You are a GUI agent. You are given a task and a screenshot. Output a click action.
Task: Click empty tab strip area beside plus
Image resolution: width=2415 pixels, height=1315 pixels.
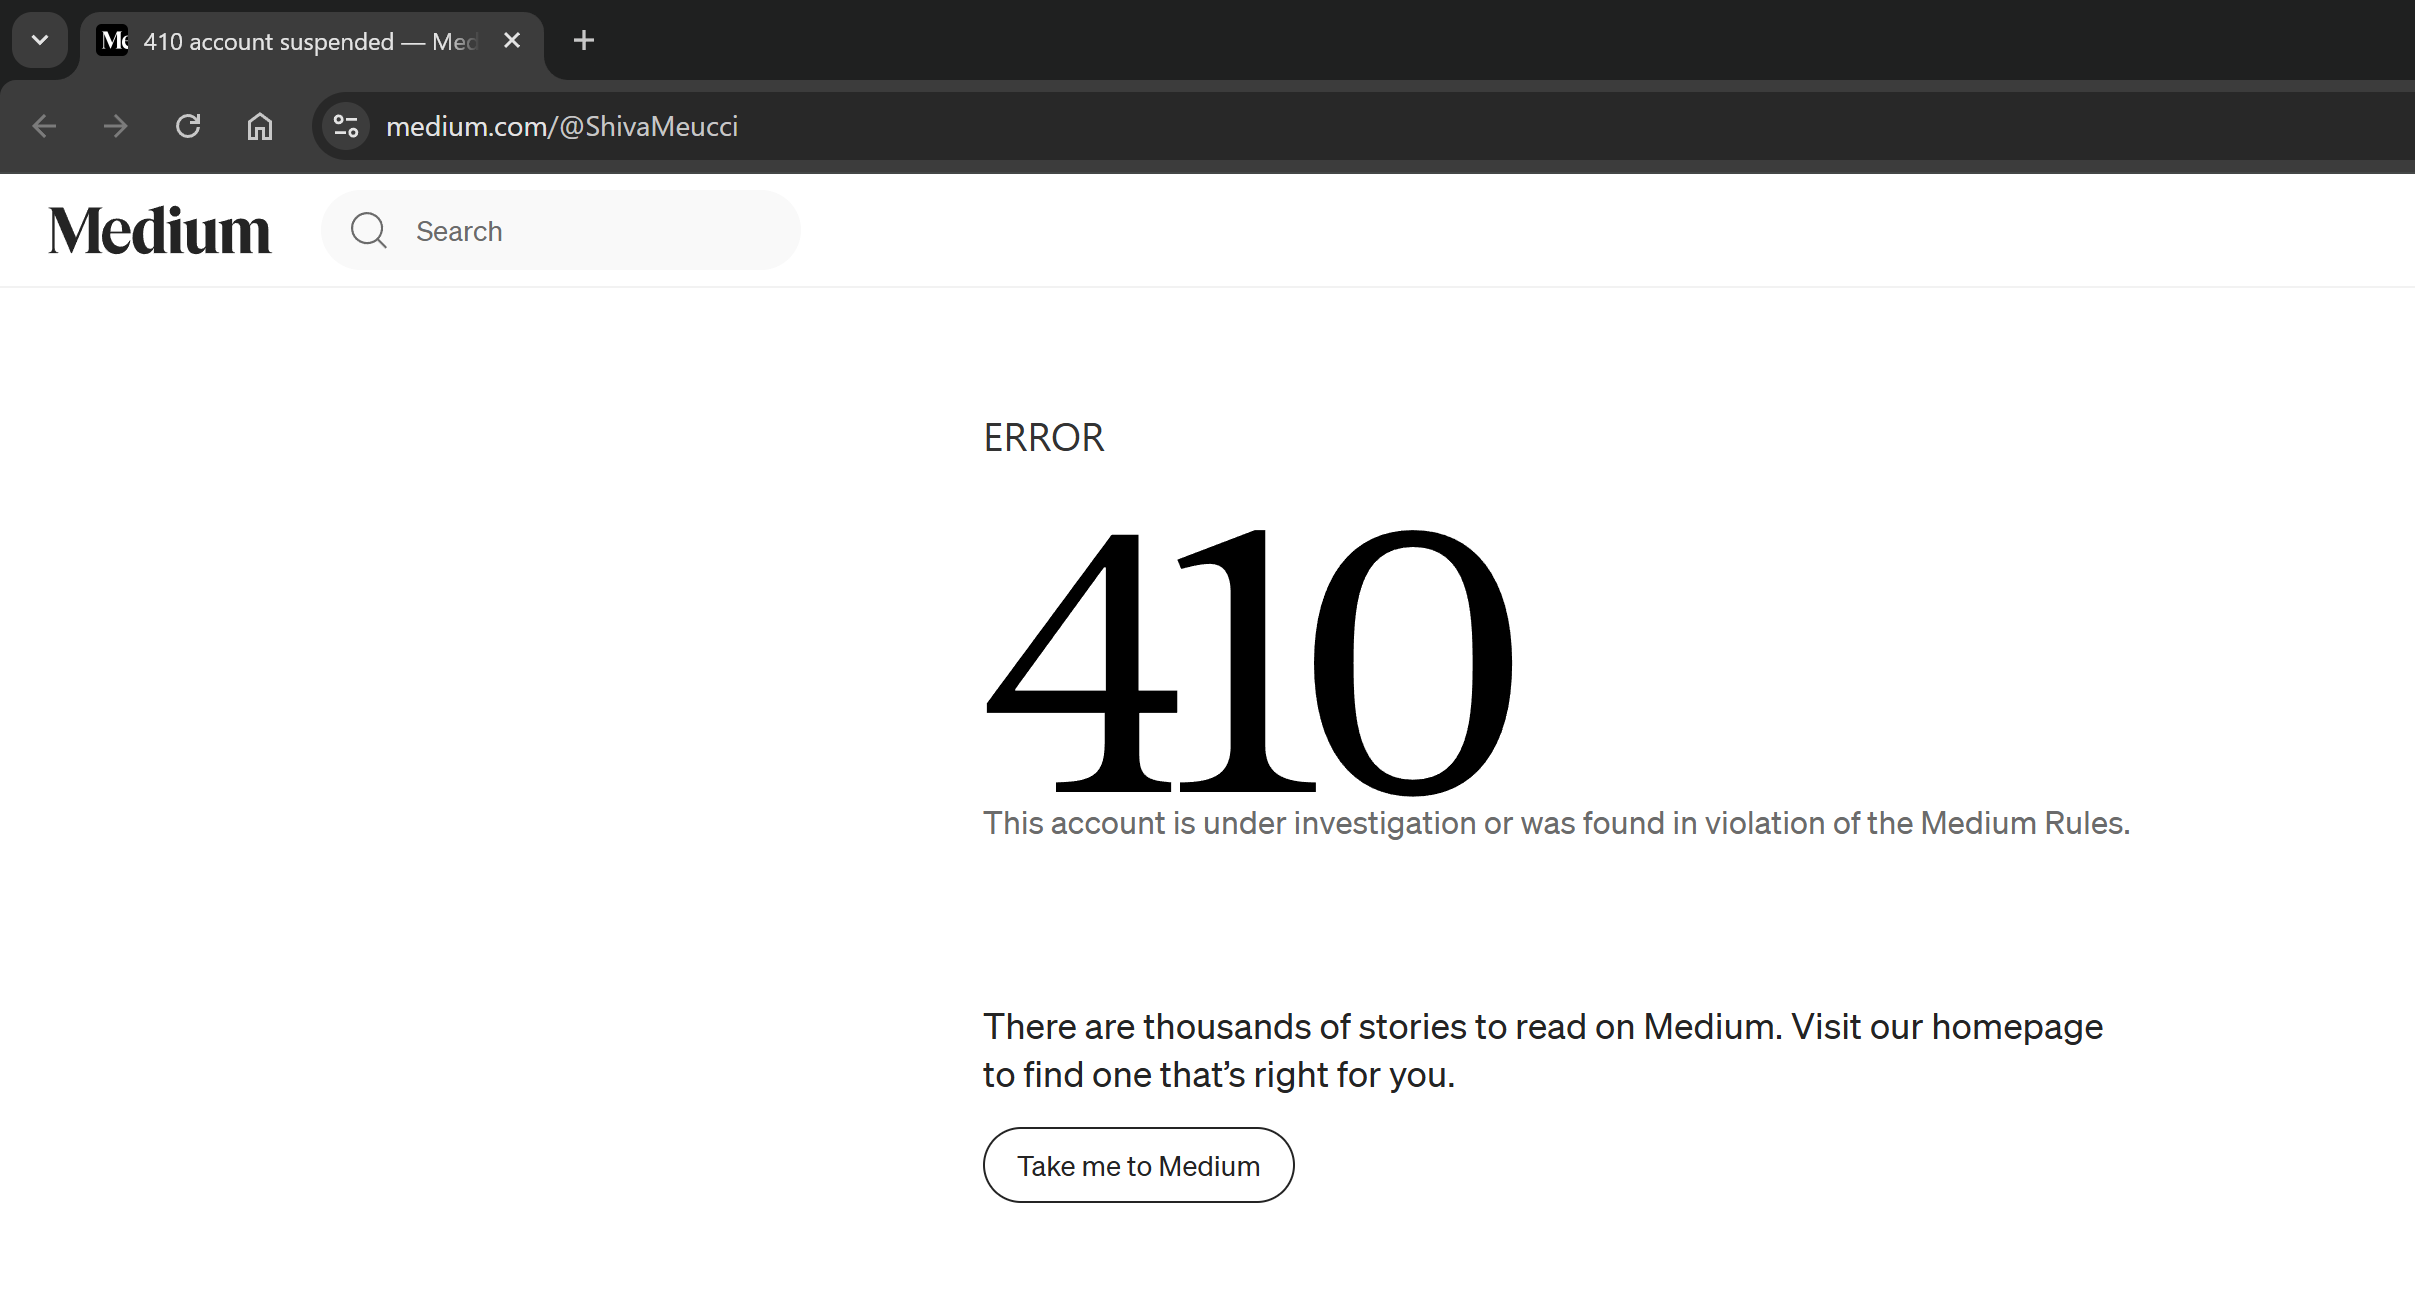[1400, 41]
